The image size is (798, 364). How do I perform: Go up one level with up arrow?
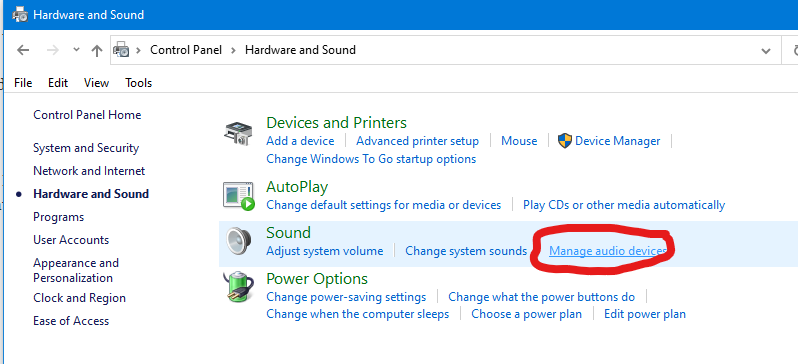click(x=97, y=50)
